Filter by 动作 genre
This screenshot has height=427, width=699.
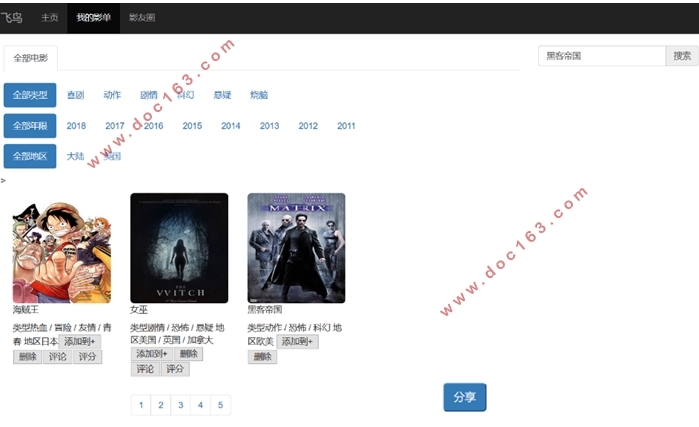pyautogui.click(x=112, y=95)
